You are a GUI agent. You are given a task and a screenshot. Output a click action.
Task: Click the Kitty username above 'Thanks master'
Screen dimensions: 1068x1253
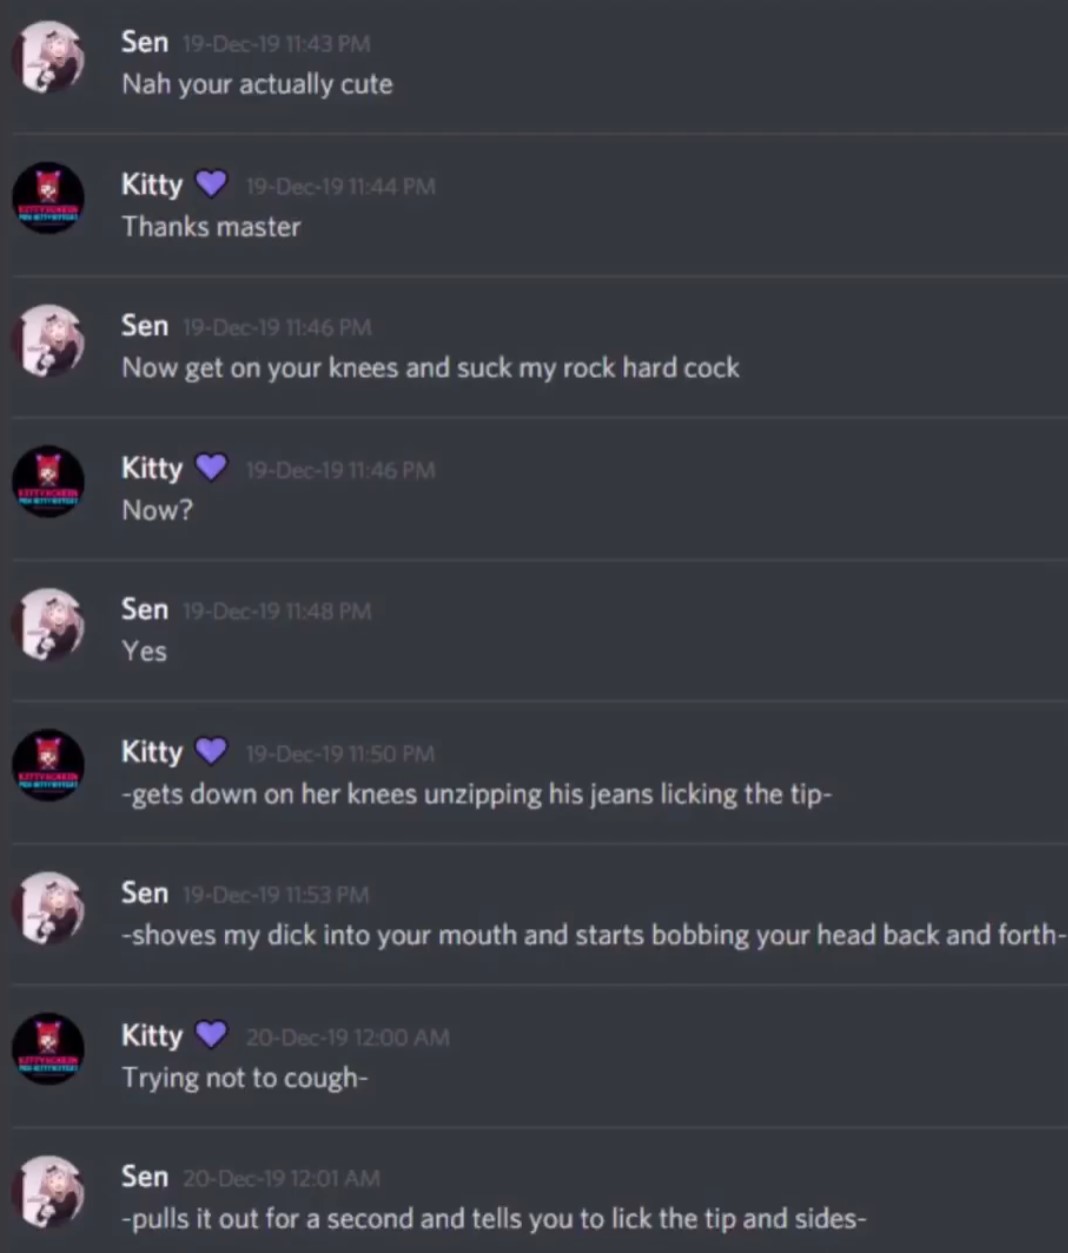click(152, 185)
